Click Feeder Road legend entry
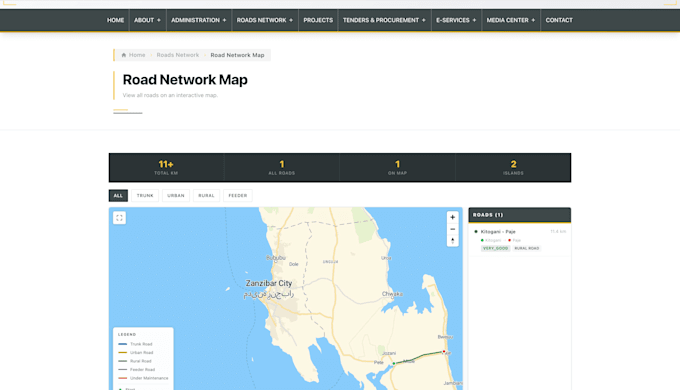The width and height of the screenshot is (680, 390). click(137, 370)
